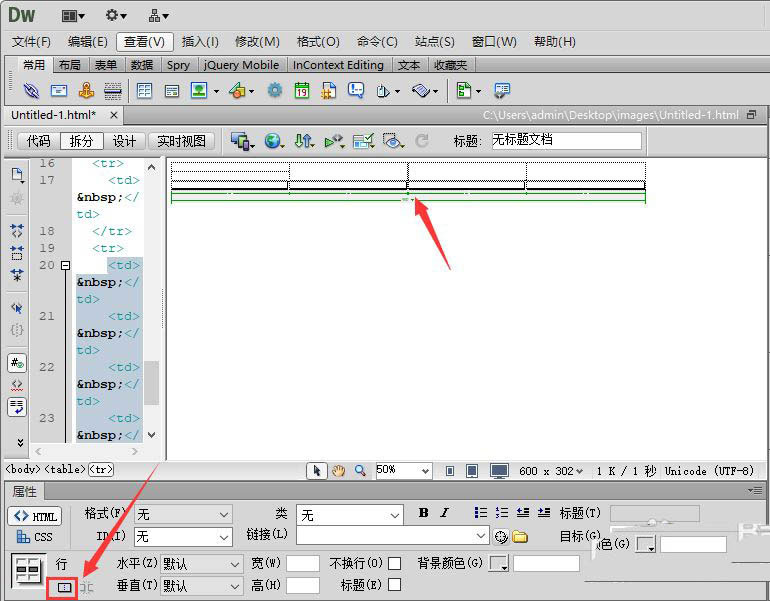Open the 50% zoom level dropdown
The height and width of the screenshot is (601, 770).
[425, 471]
